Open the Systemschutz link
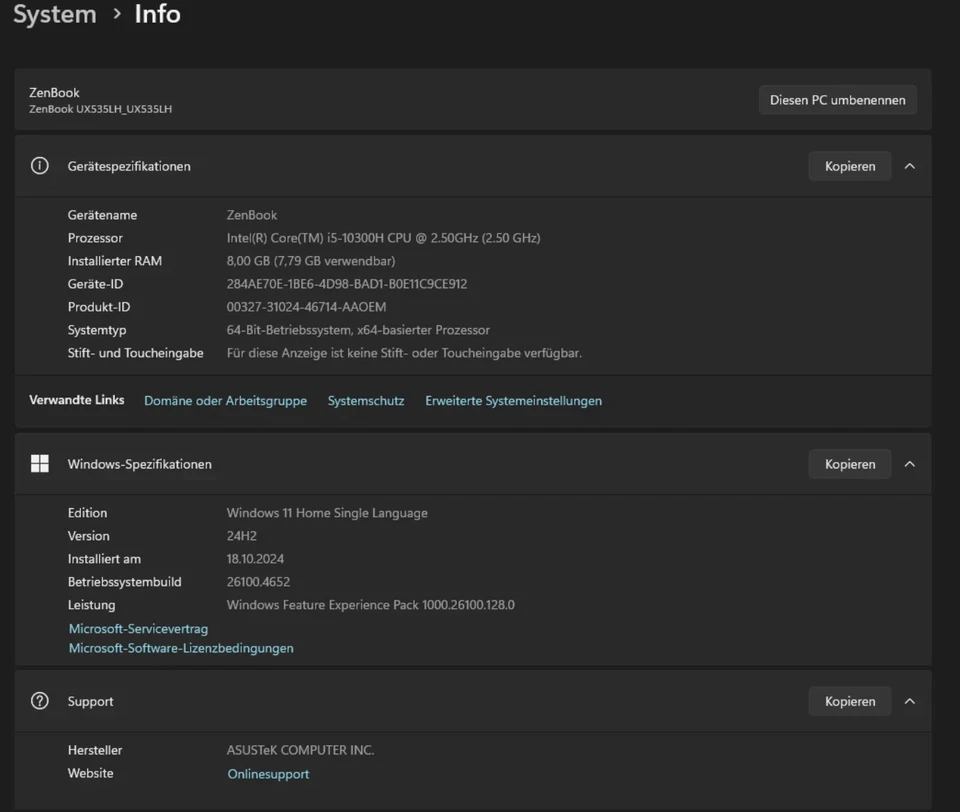The image size is (960, 812). [366, 401]
